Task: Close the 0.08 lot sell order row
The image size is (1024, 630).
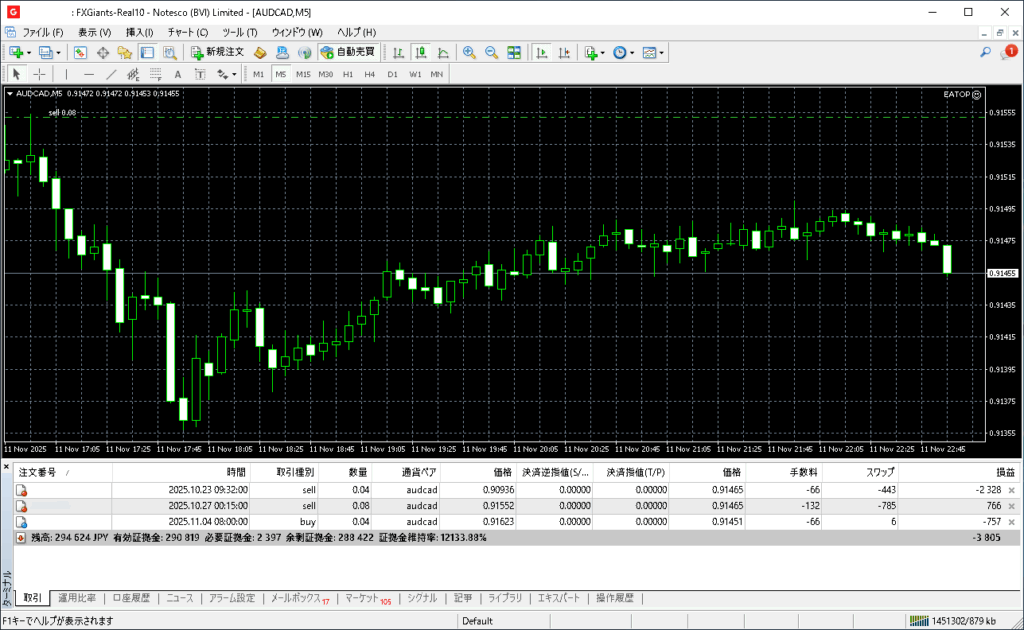Action: (x=1011, y=506)
